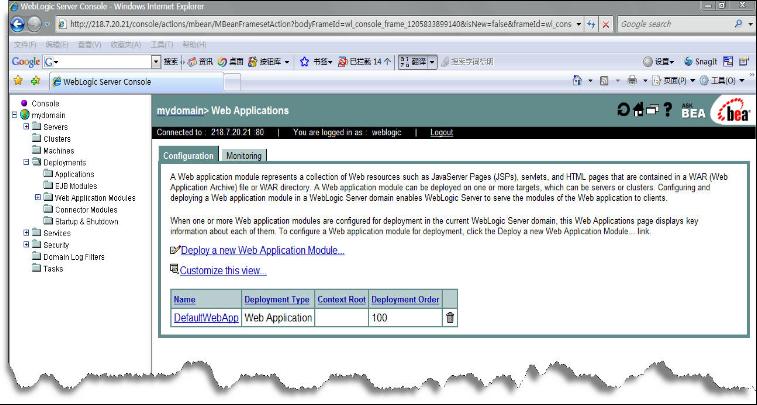Switch to the Monitoring tab

point(244,155)
